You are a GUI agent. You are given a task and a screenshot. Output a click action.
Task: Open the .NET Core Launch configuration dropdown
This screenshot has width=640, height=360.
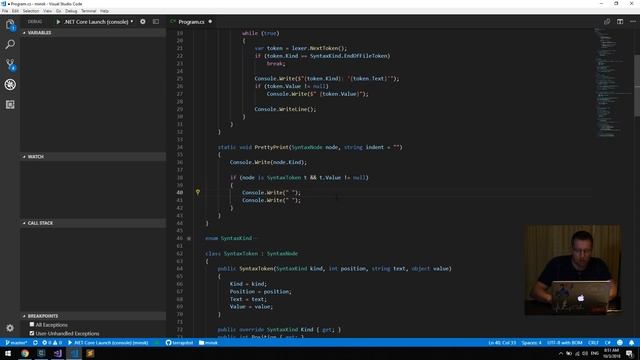(x=98, y=22)
